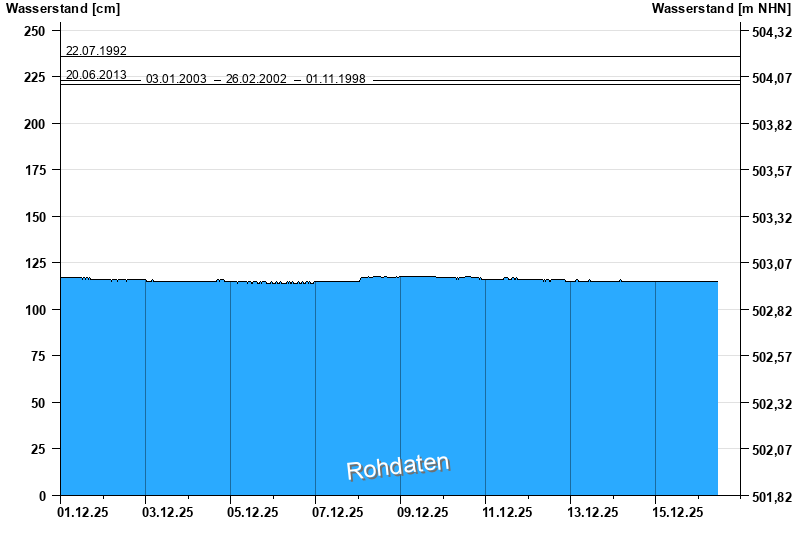Pick the 01.11.1998 historical marker label
800x550 pixels.
click(336, 78)
